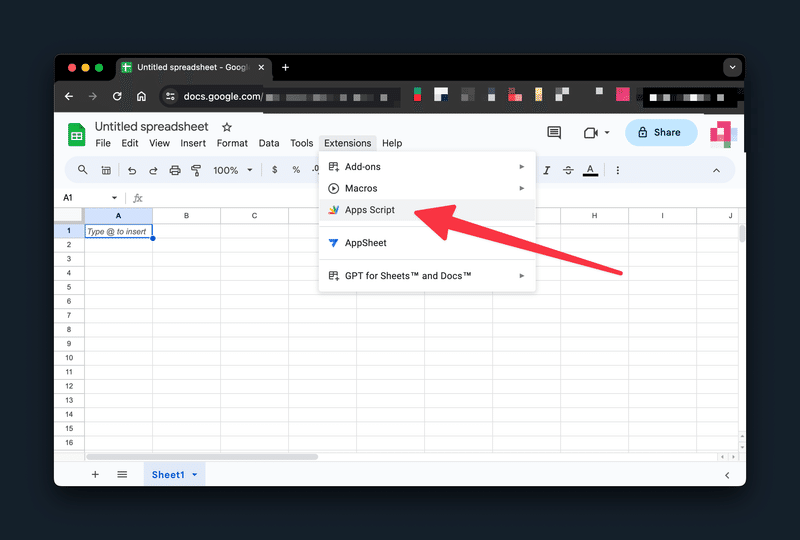Go back in browser
Screen dimensions: 800x540
(x=69, y=96)
